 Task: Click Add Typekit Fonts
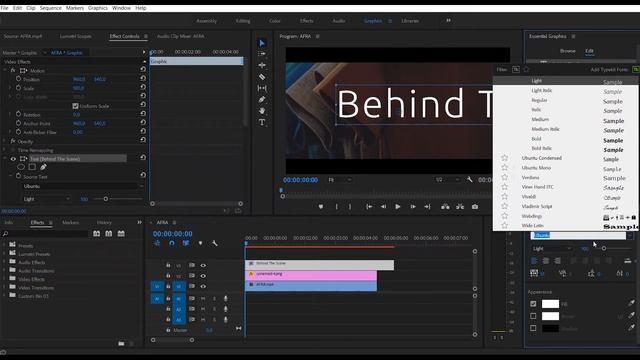(x=609, y=70)
